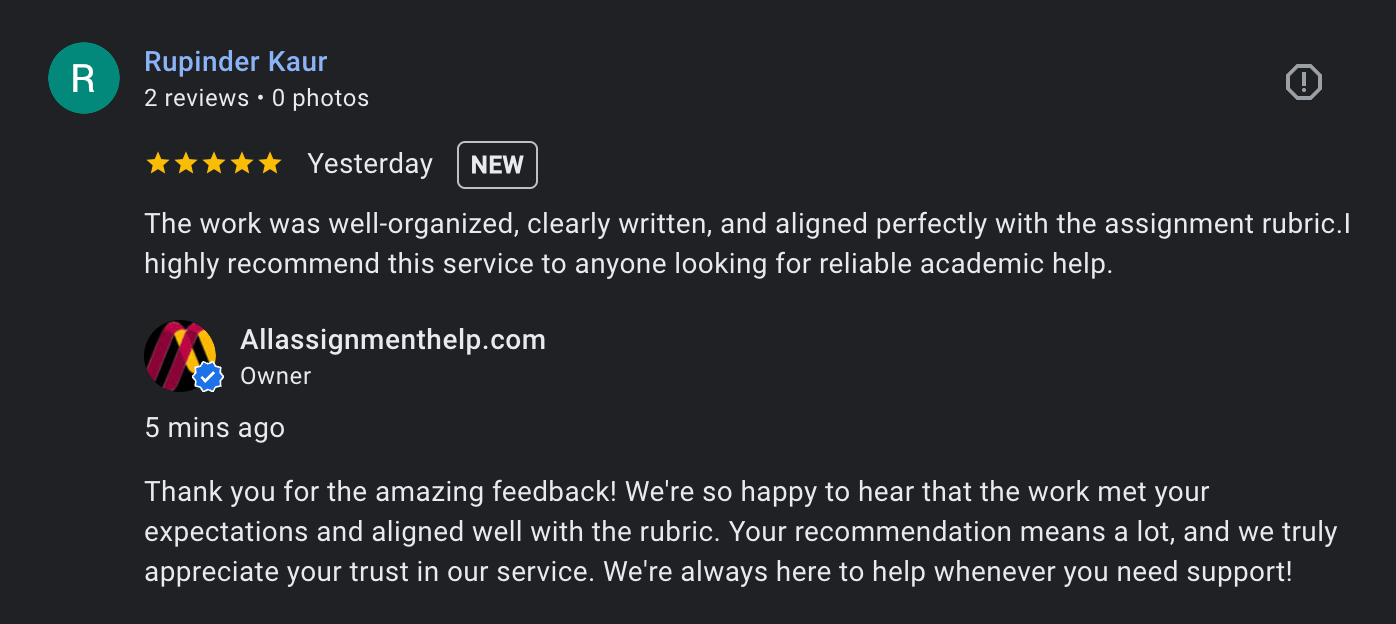1396x624 pixels.
Task: Click the Yesterday timestamp
Action: pyautogui.click(x=370, y=163)
